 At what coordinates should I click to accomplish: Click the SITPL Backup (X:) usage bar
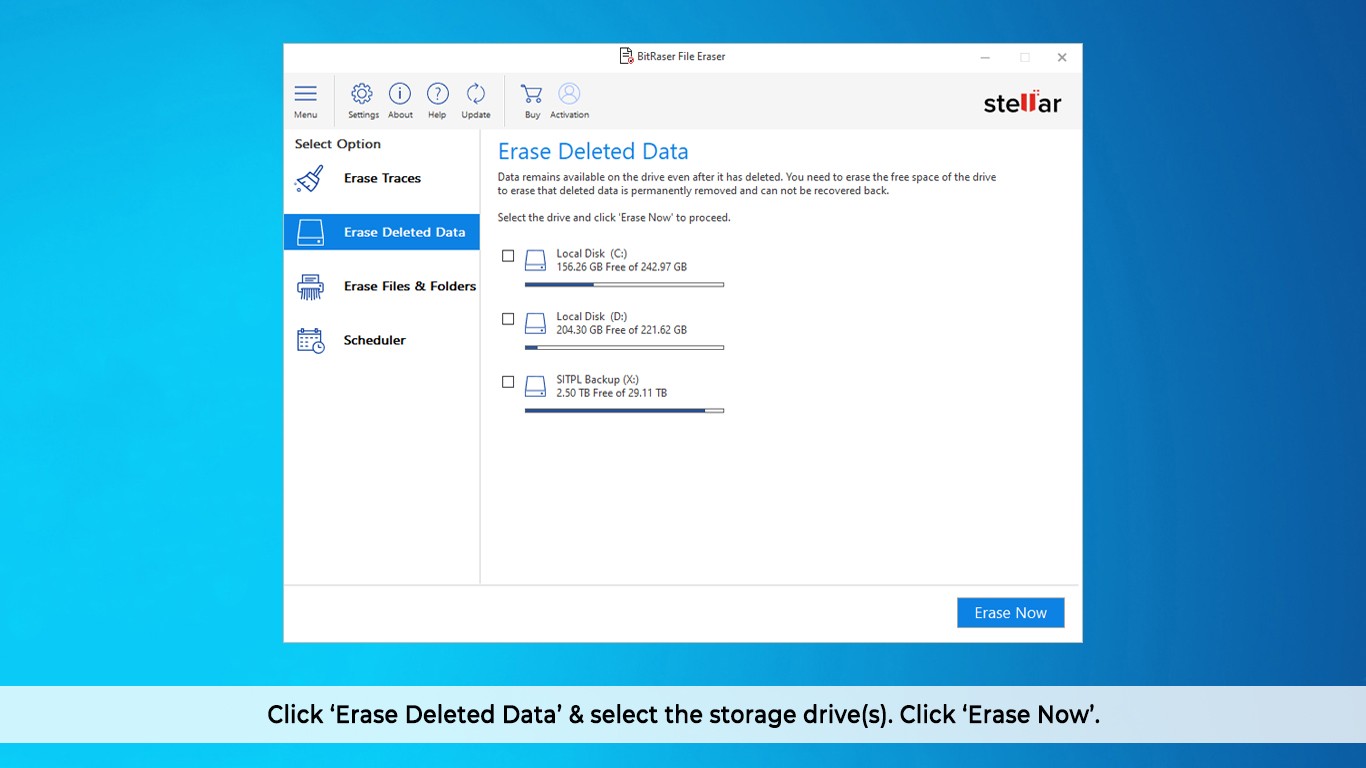tap(624, 411)
